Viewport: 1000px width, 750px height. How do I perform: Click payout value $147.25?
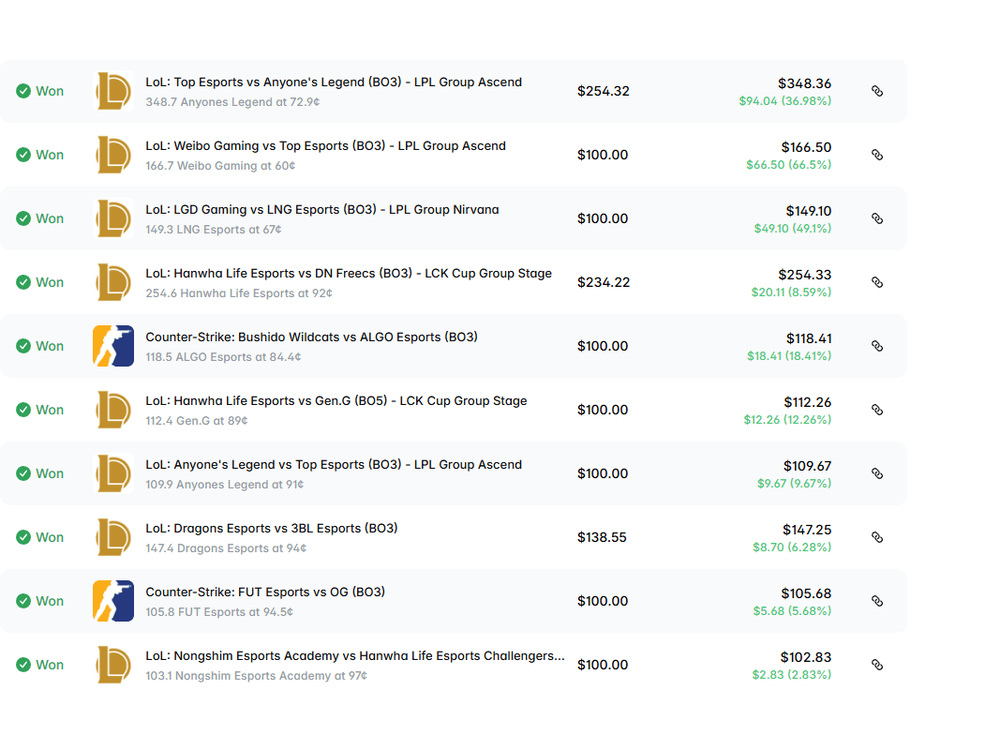(x=807, y=530)
